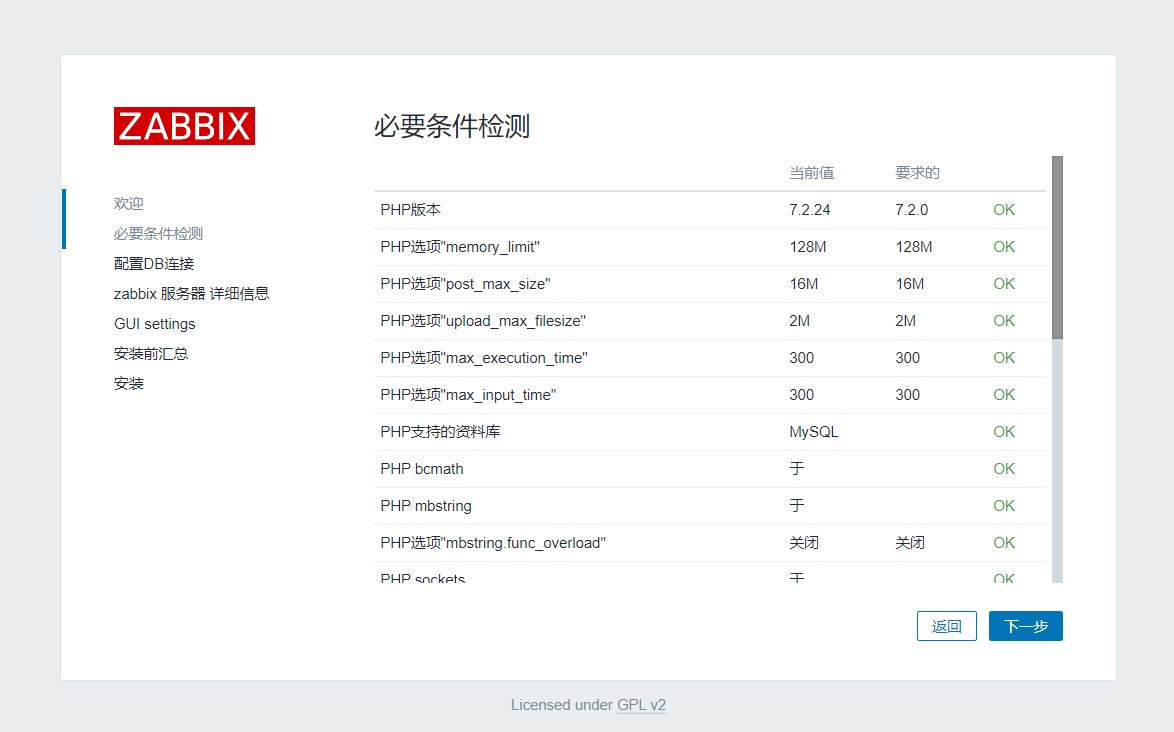This screenshot has width=1174, height=732.
Task: Click OK status in memory_limit row
Action: (1004, 247)
